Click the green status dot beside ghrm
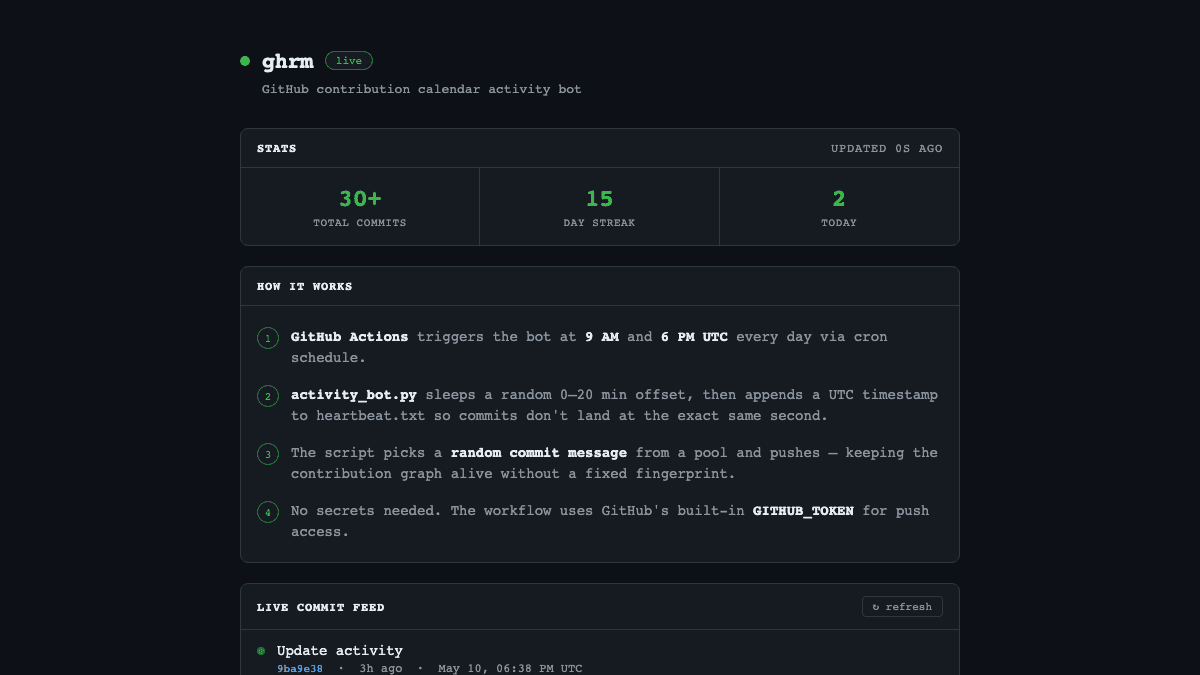Viewport: 1200px width, 675px height. 245,61
